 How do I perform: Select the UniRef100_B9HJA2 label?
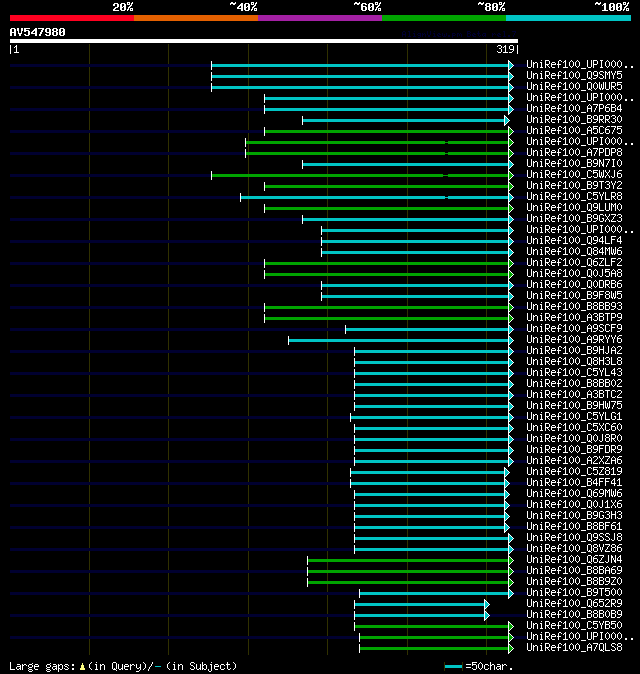574,351
